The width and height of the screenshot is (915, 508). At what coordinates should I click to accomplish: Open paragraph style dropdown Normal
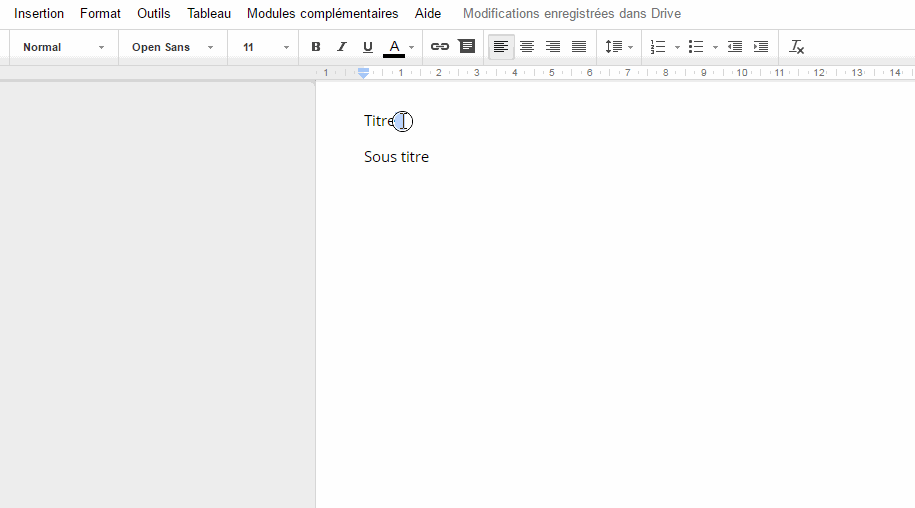coord(64,47)
